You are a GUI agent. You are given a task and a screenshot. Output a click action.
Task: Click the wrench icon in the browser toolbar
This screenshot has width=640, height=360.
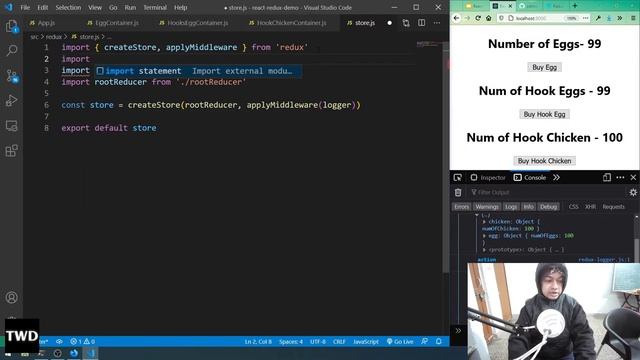point(598,18)
